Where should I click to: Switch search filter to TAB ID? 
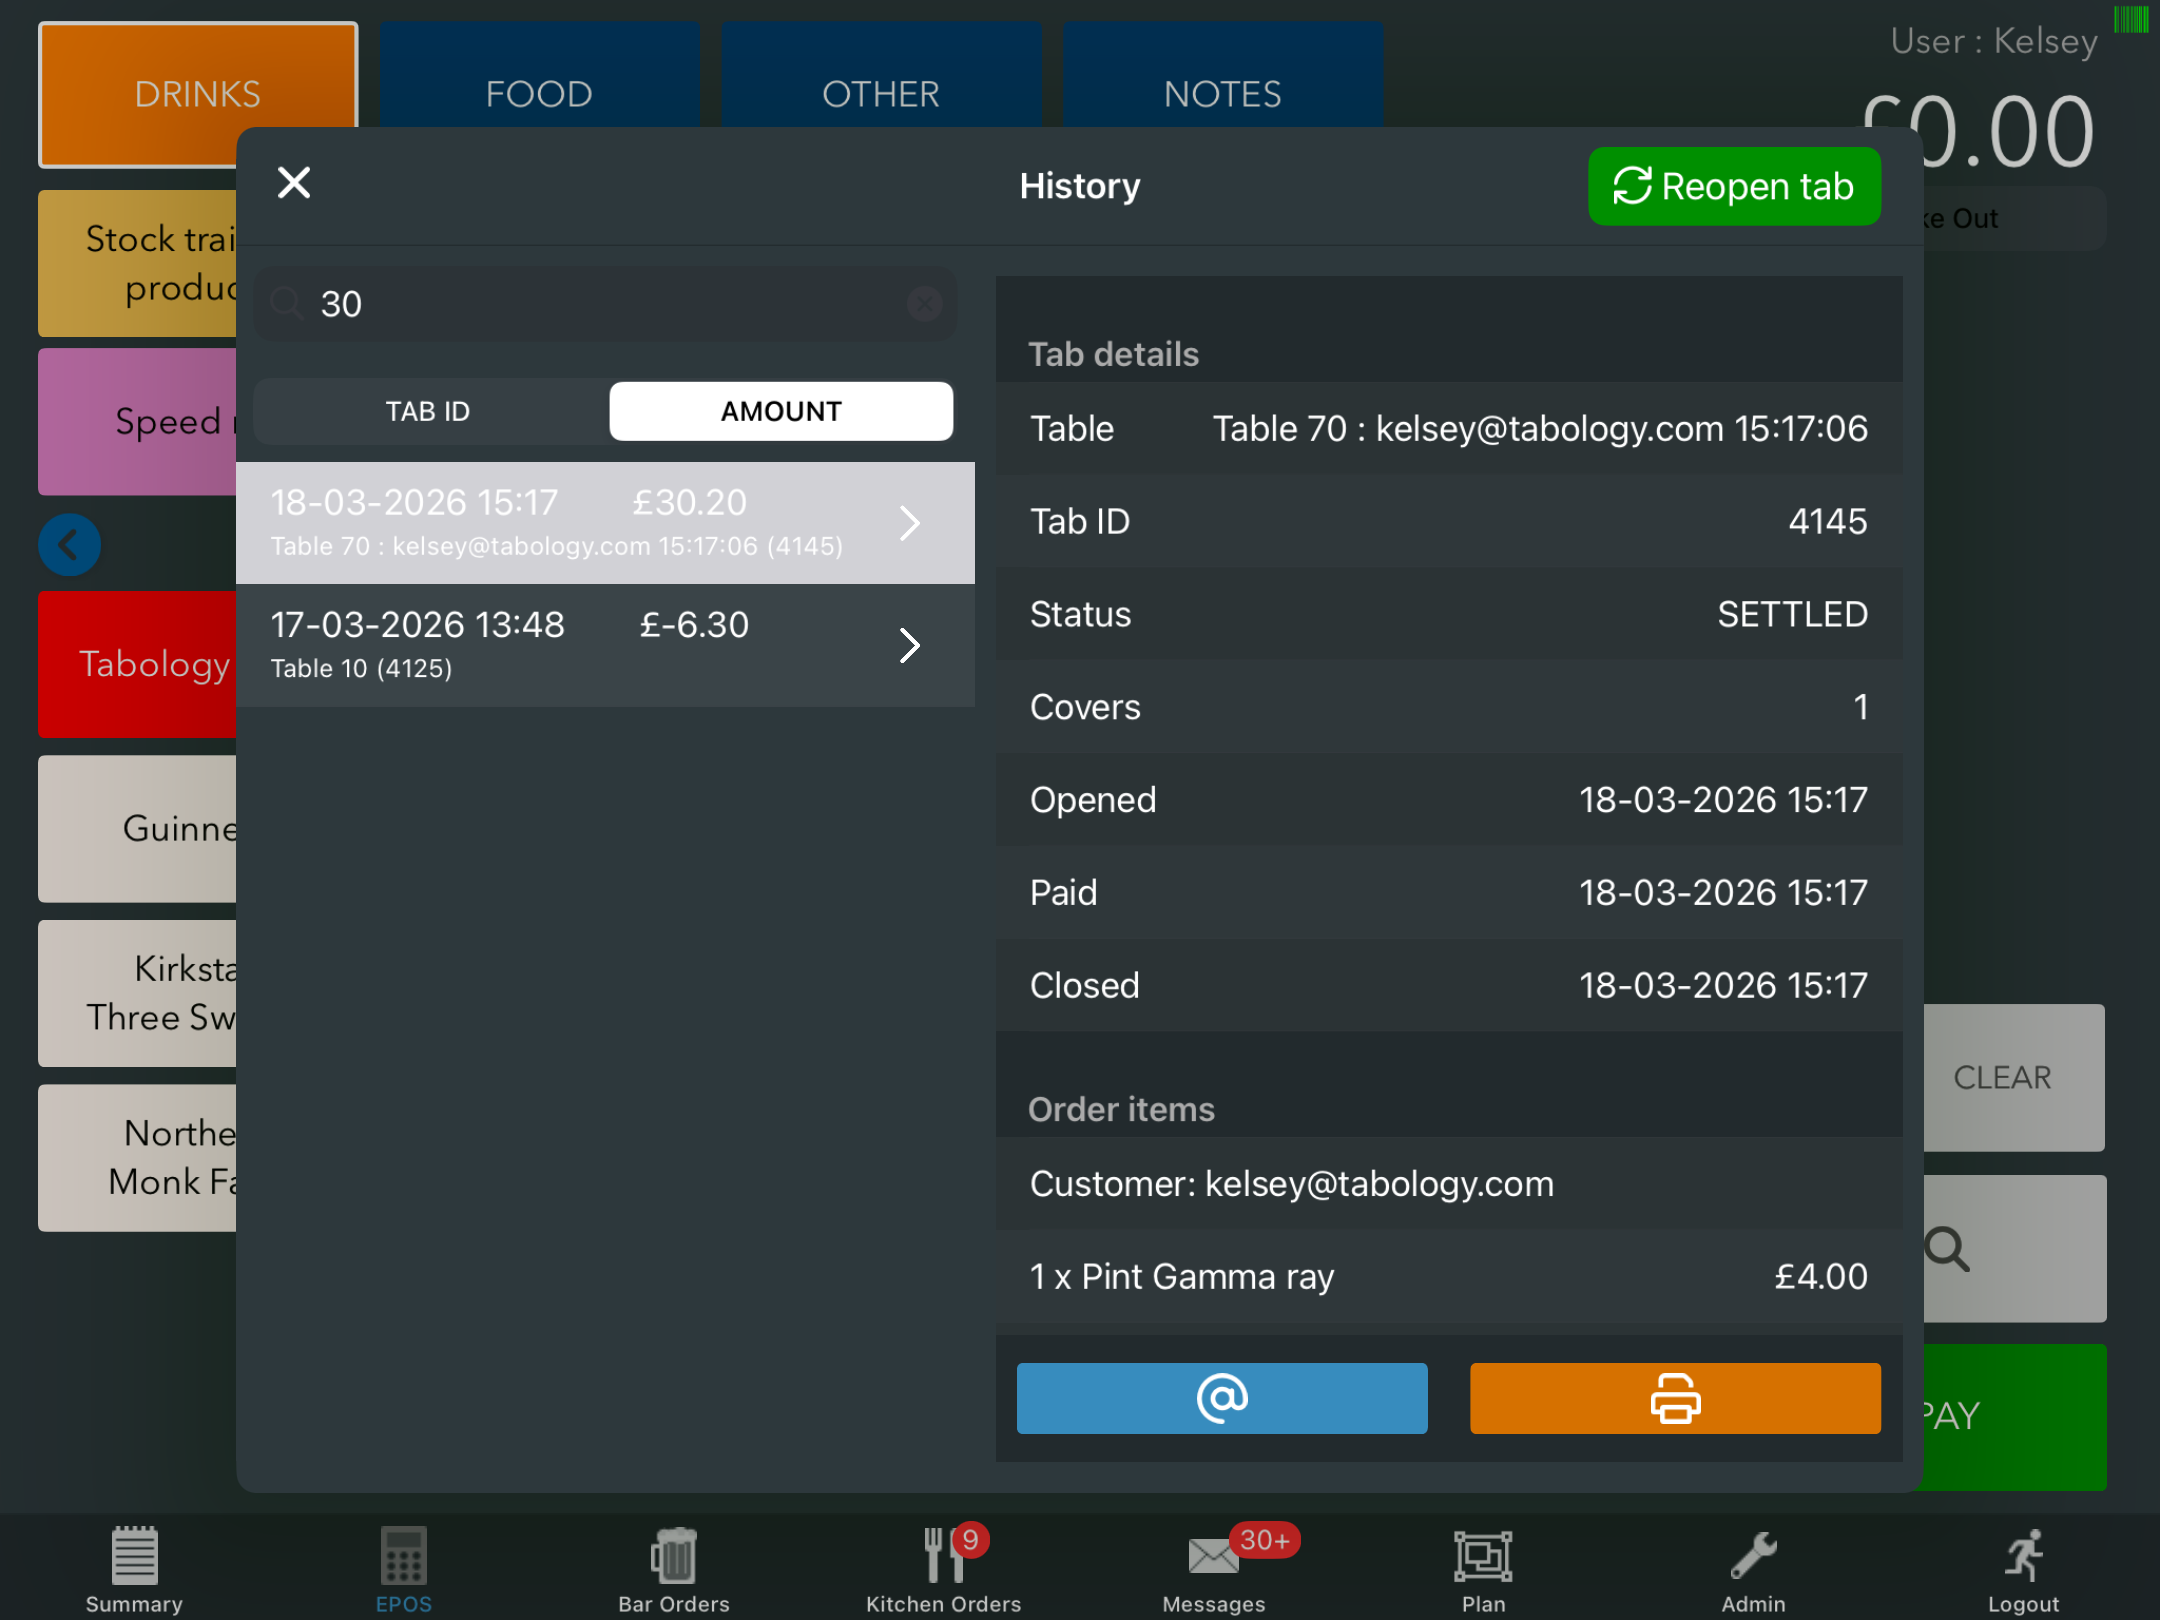click(428, 411)
